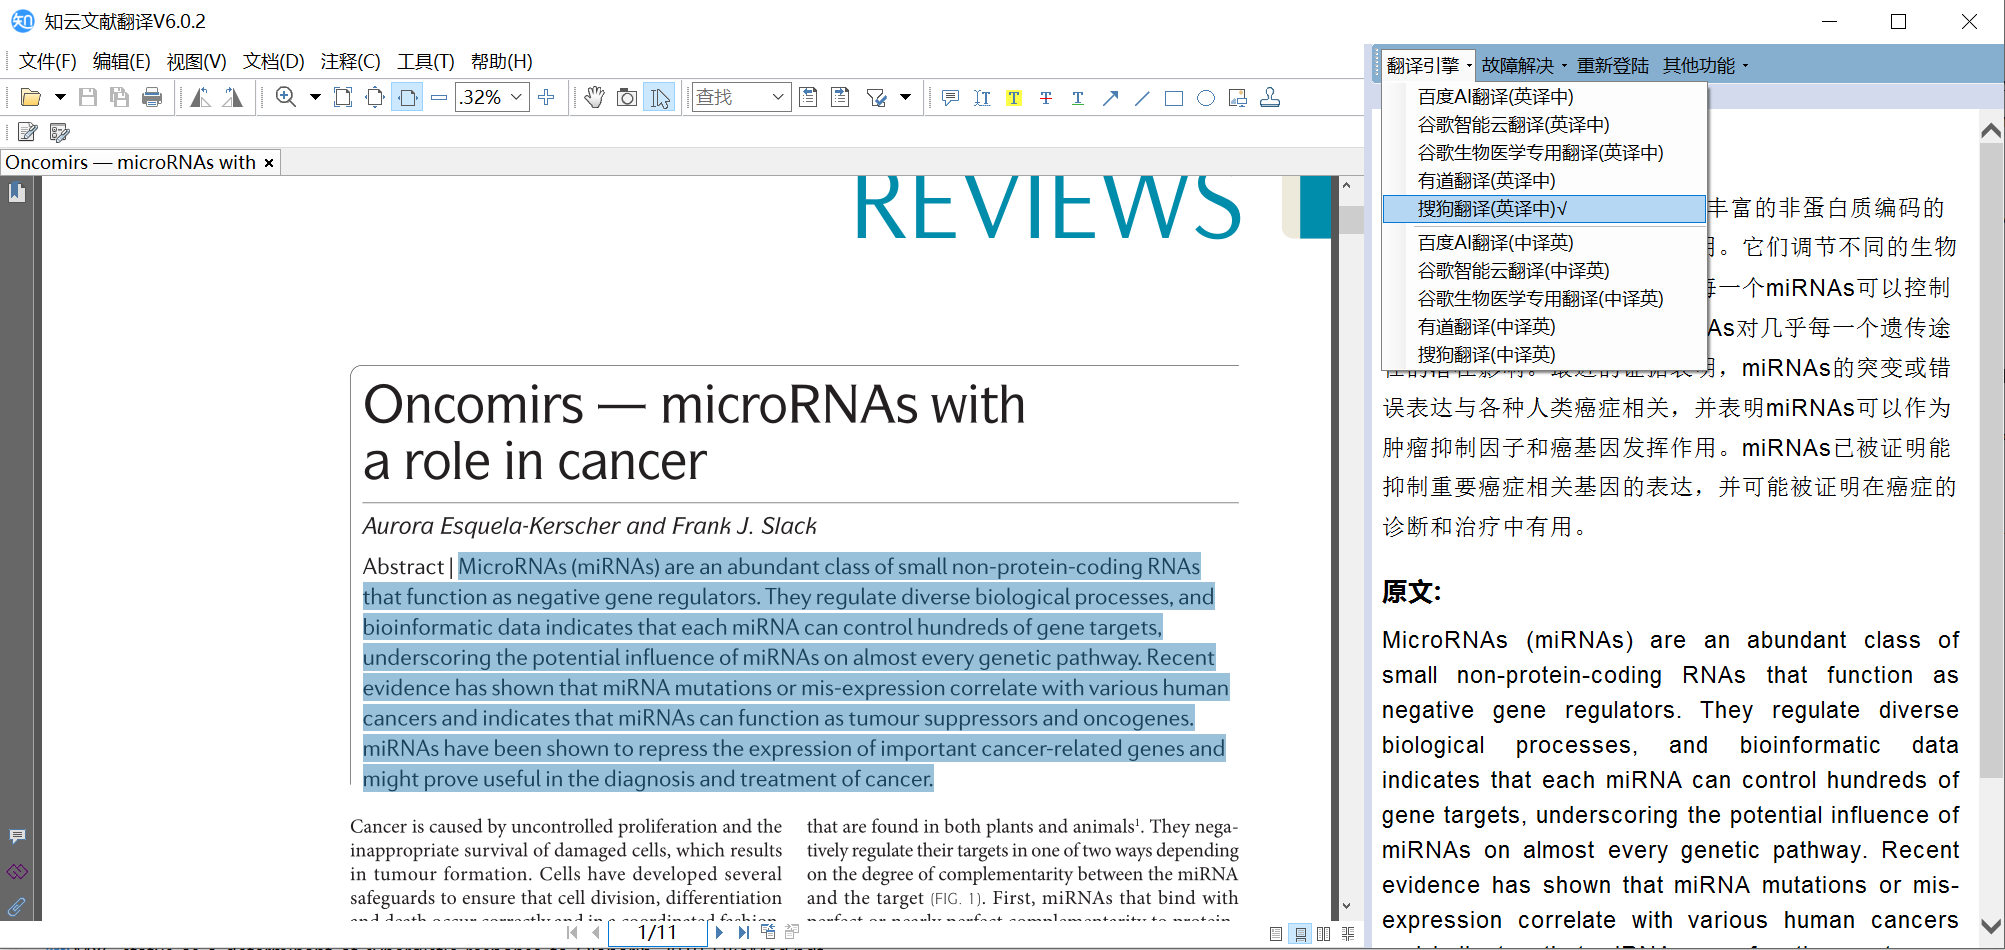The width and height of the screenshot is (2005, 950).
Task: Choose 搜狗翻译(中译英) engine
Action: click(x=1544, y=355)
